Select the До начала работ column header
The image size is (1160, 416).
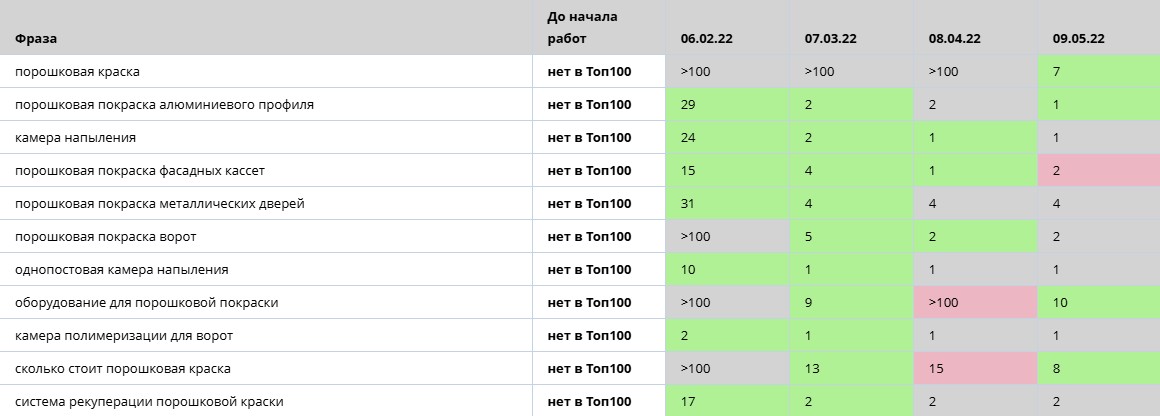point(582,27)
